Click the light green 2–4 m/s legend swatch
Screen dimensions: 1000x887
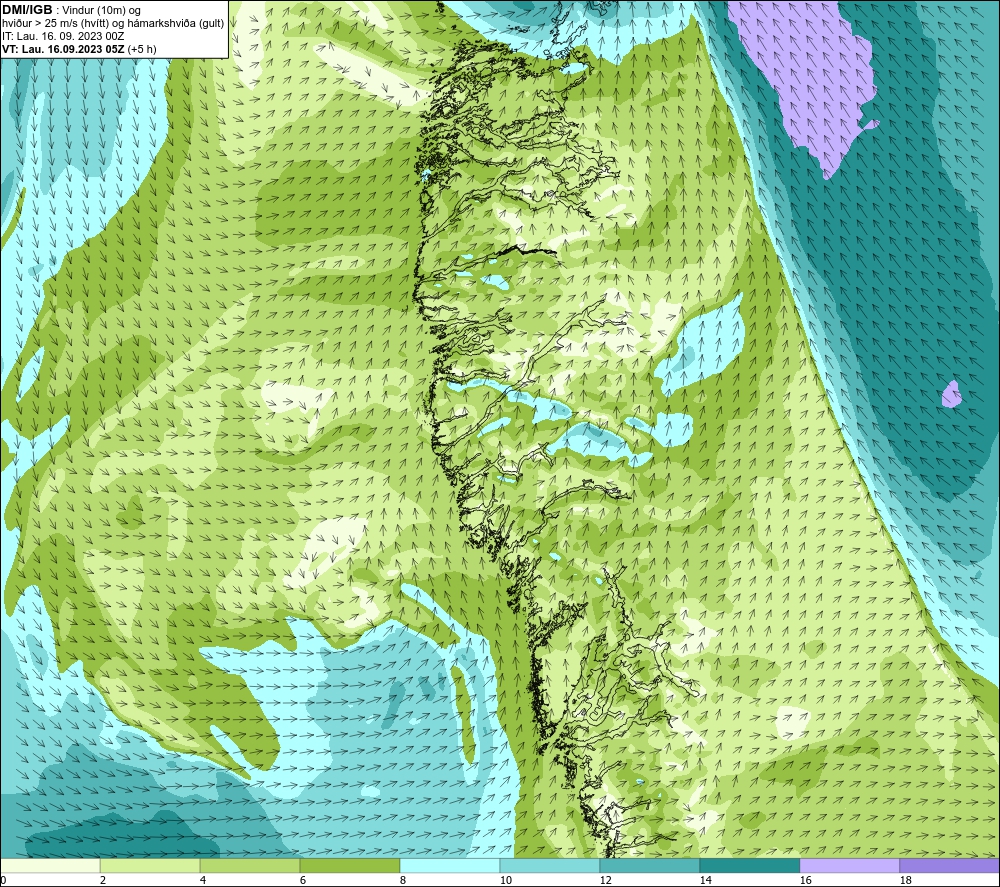click(150, 865)
